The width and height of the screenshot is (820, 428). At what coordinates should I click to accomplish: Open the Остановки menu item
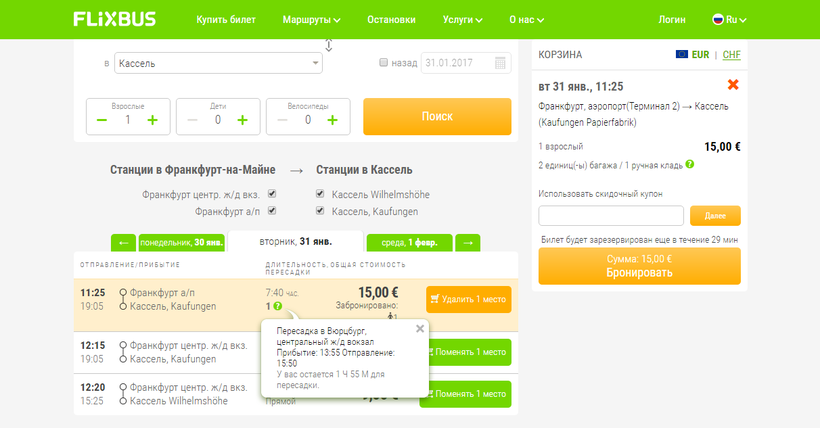391,19
